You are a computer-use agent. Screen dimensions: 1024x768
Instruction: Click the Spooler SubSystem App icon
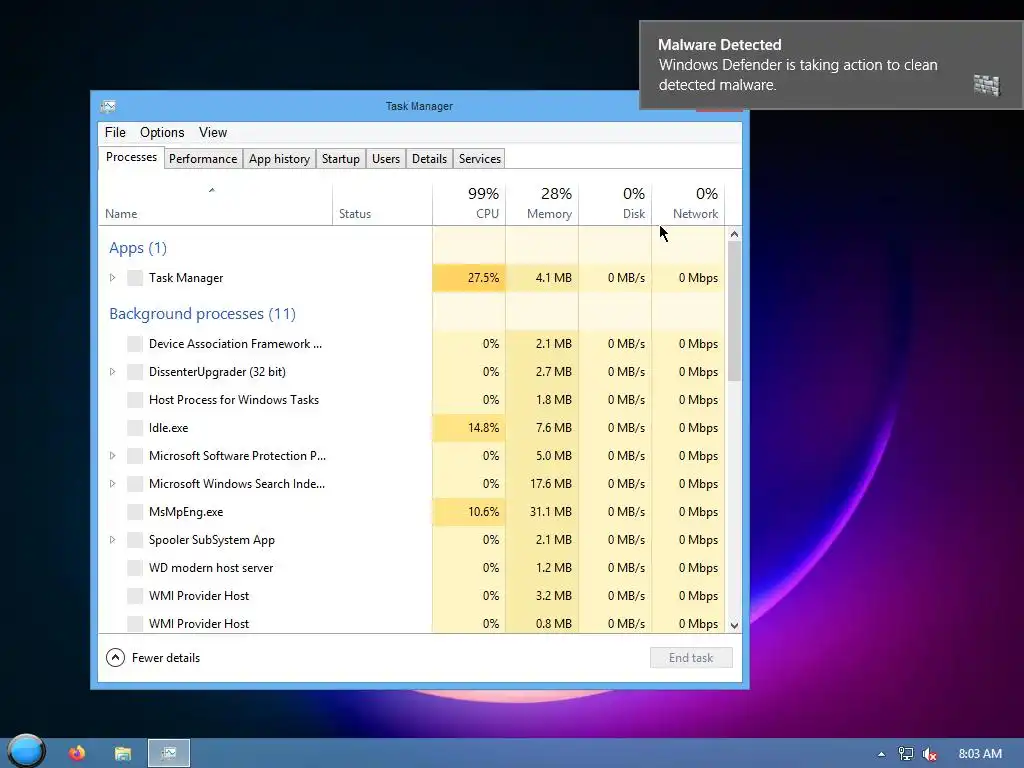[x=135, y=540]
